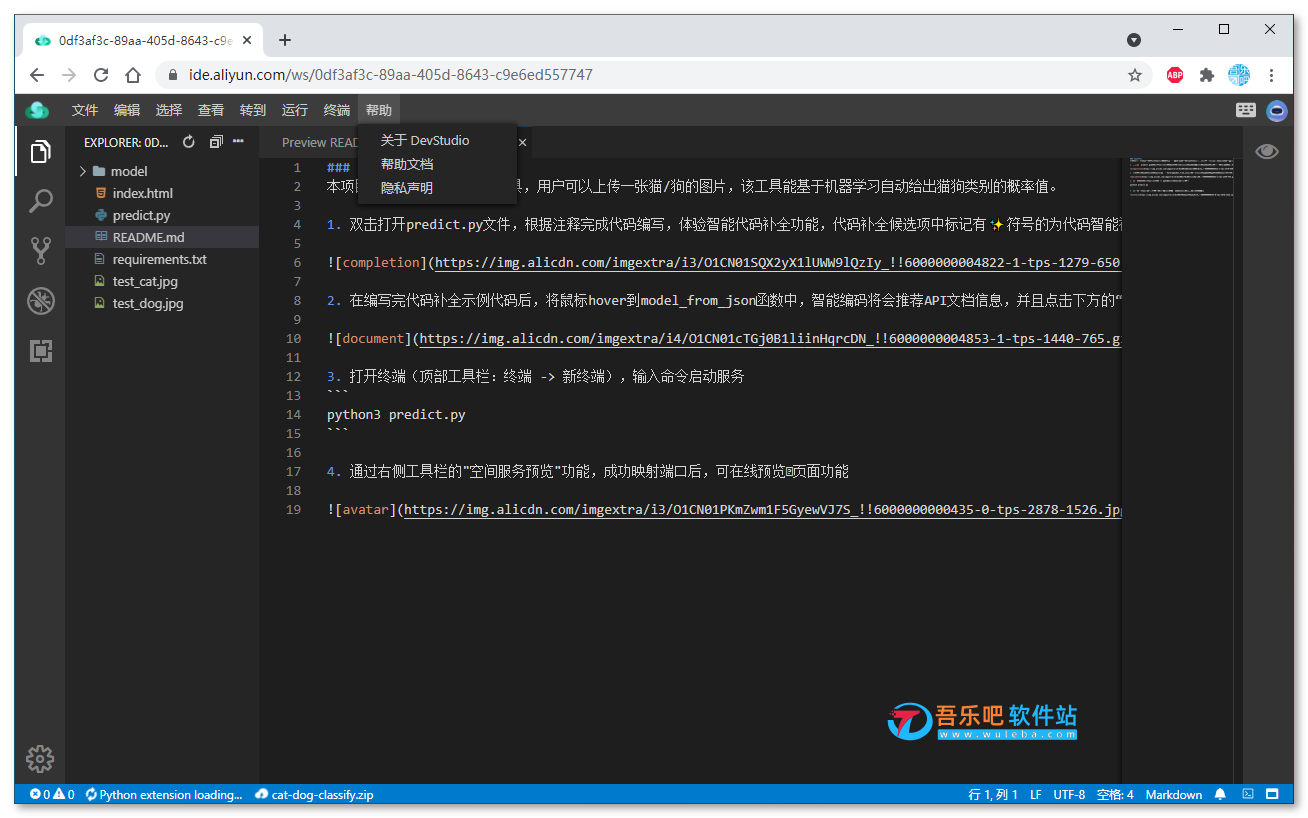The image size is (1308, 818).
Task: Open the 转到 menu
Action: coord(253,110)
